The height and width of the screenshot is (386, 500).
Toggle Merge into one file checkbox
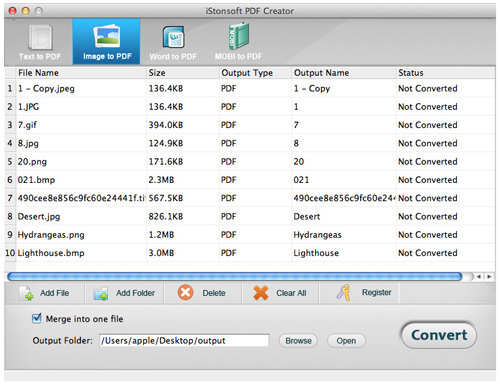pyautogui.click(x=37, y=318)
